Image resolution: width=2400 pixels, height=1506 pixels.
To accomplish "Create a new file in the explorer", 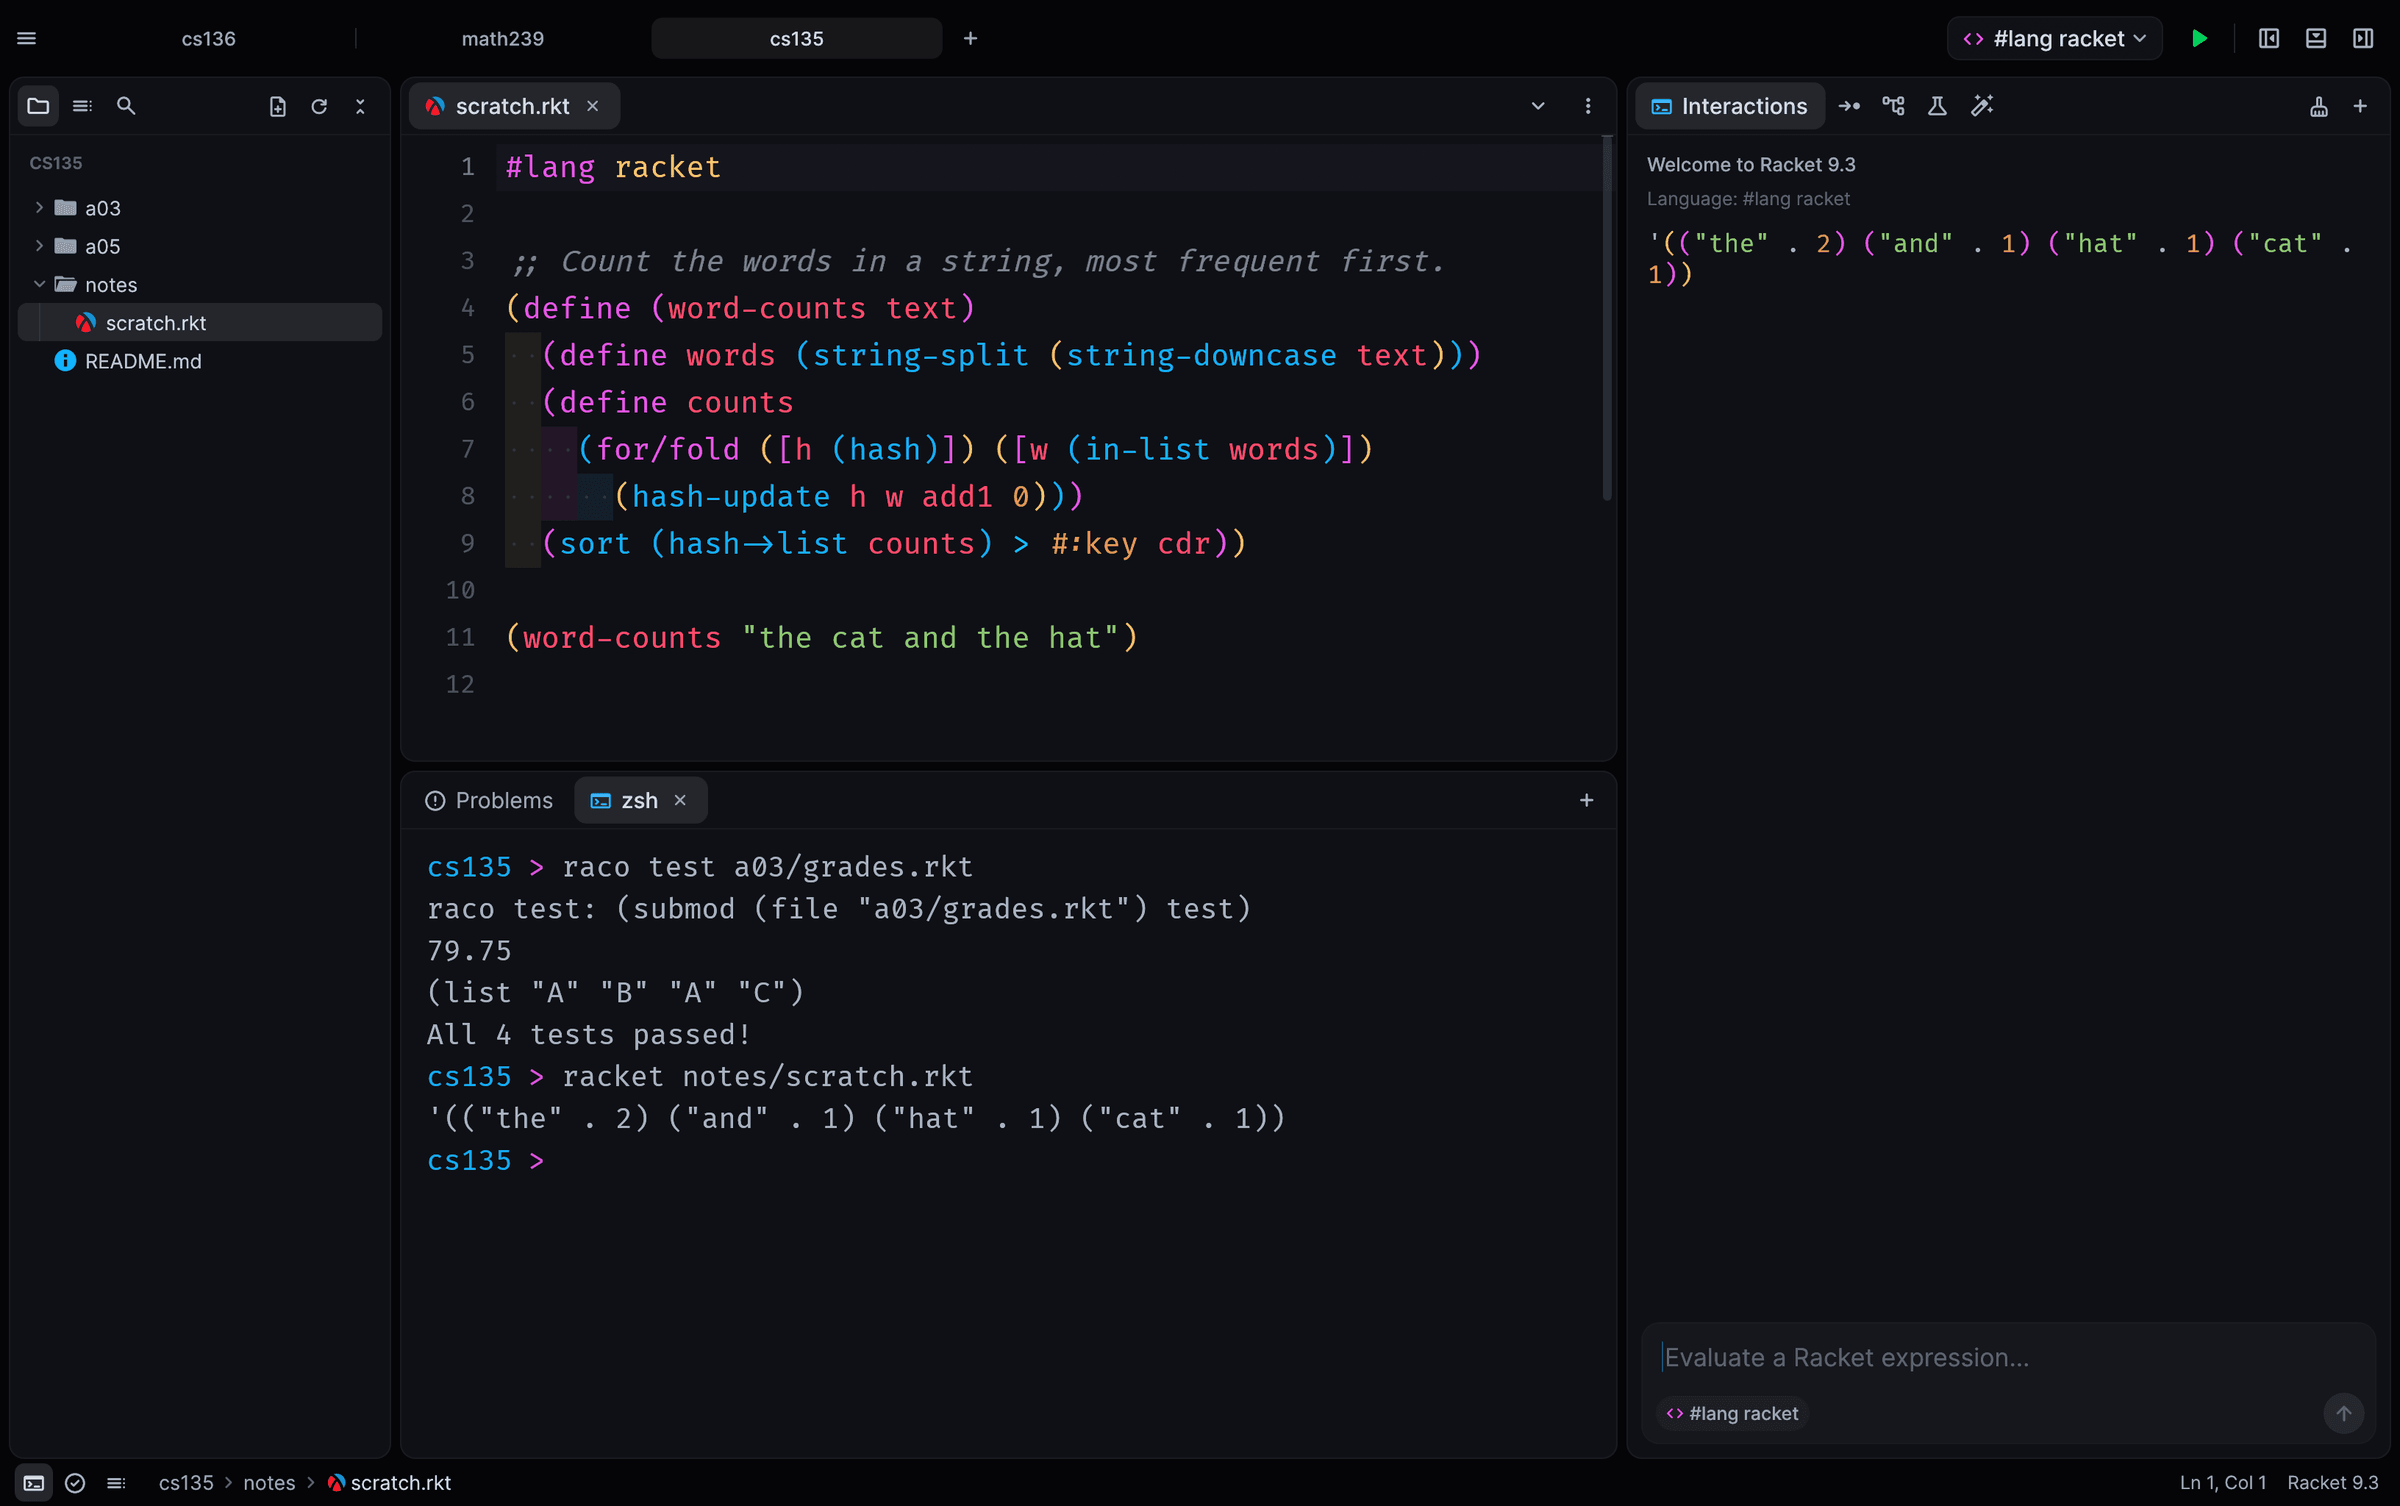I will pyautogui.click(x=278, y=106).
